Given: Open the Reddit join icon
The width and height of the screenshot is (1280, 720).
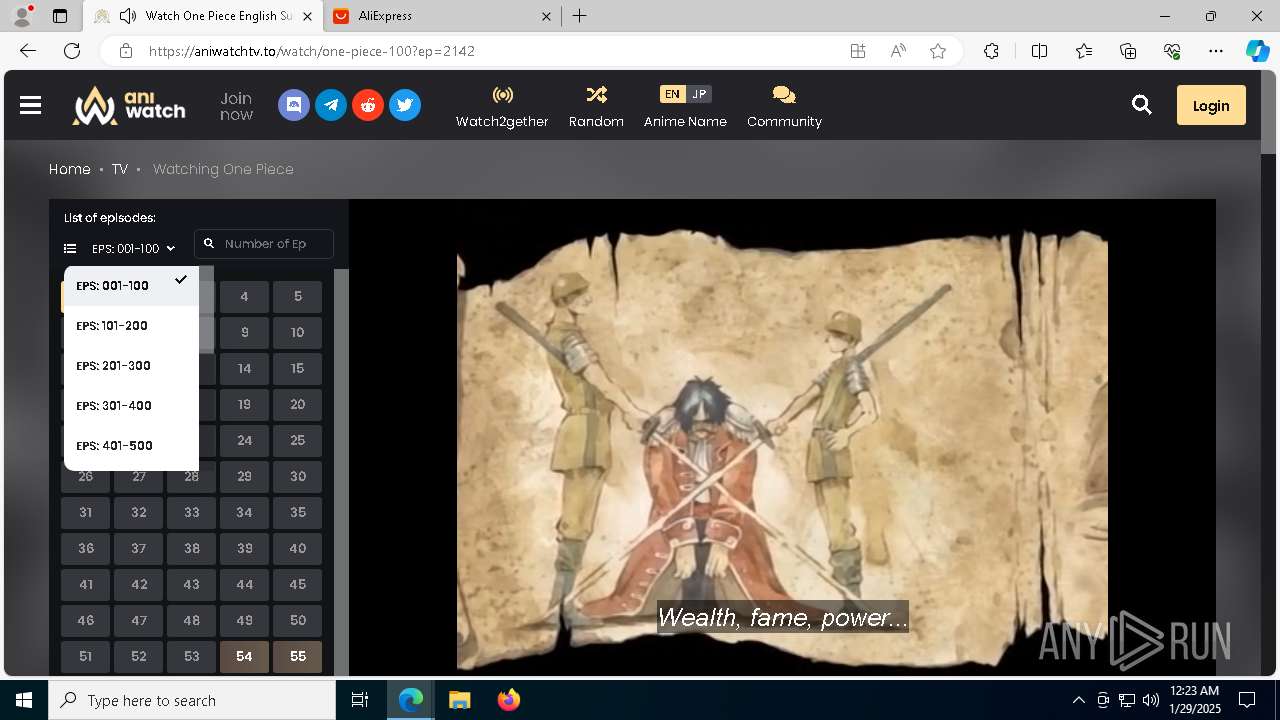Looking at the screenshot, I should point(368,105).
